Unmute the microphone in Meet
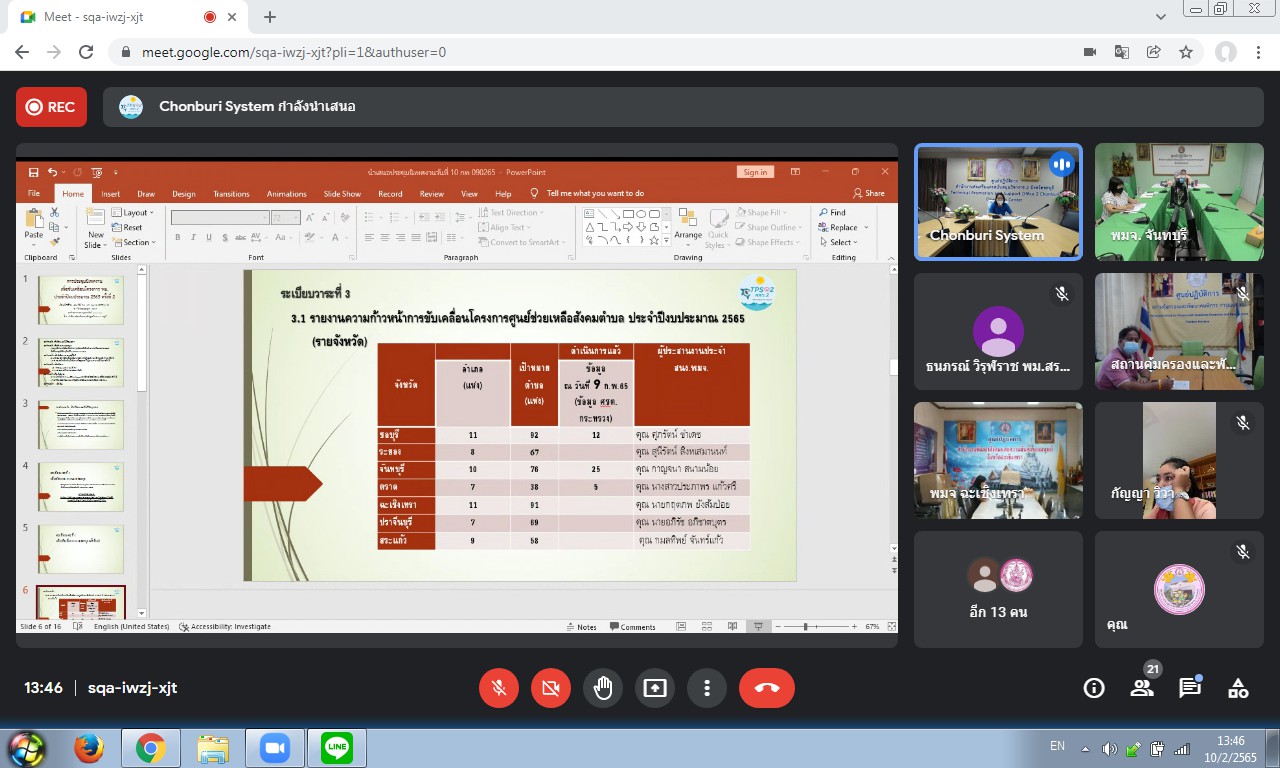The height and width of the screenshot is (768, 1280). (498, 688)
